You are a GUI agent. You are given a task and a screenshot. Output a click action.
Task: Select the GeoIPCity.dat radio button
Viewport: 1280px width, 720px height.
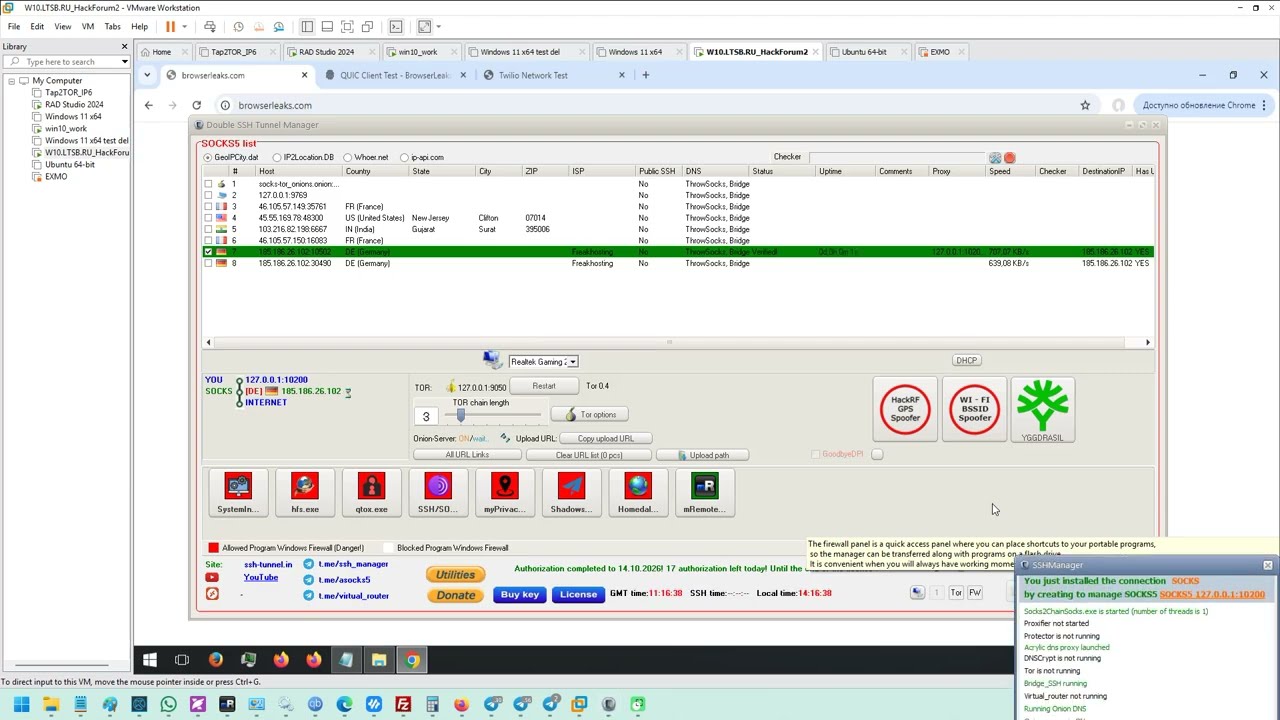tap(208, 157)
